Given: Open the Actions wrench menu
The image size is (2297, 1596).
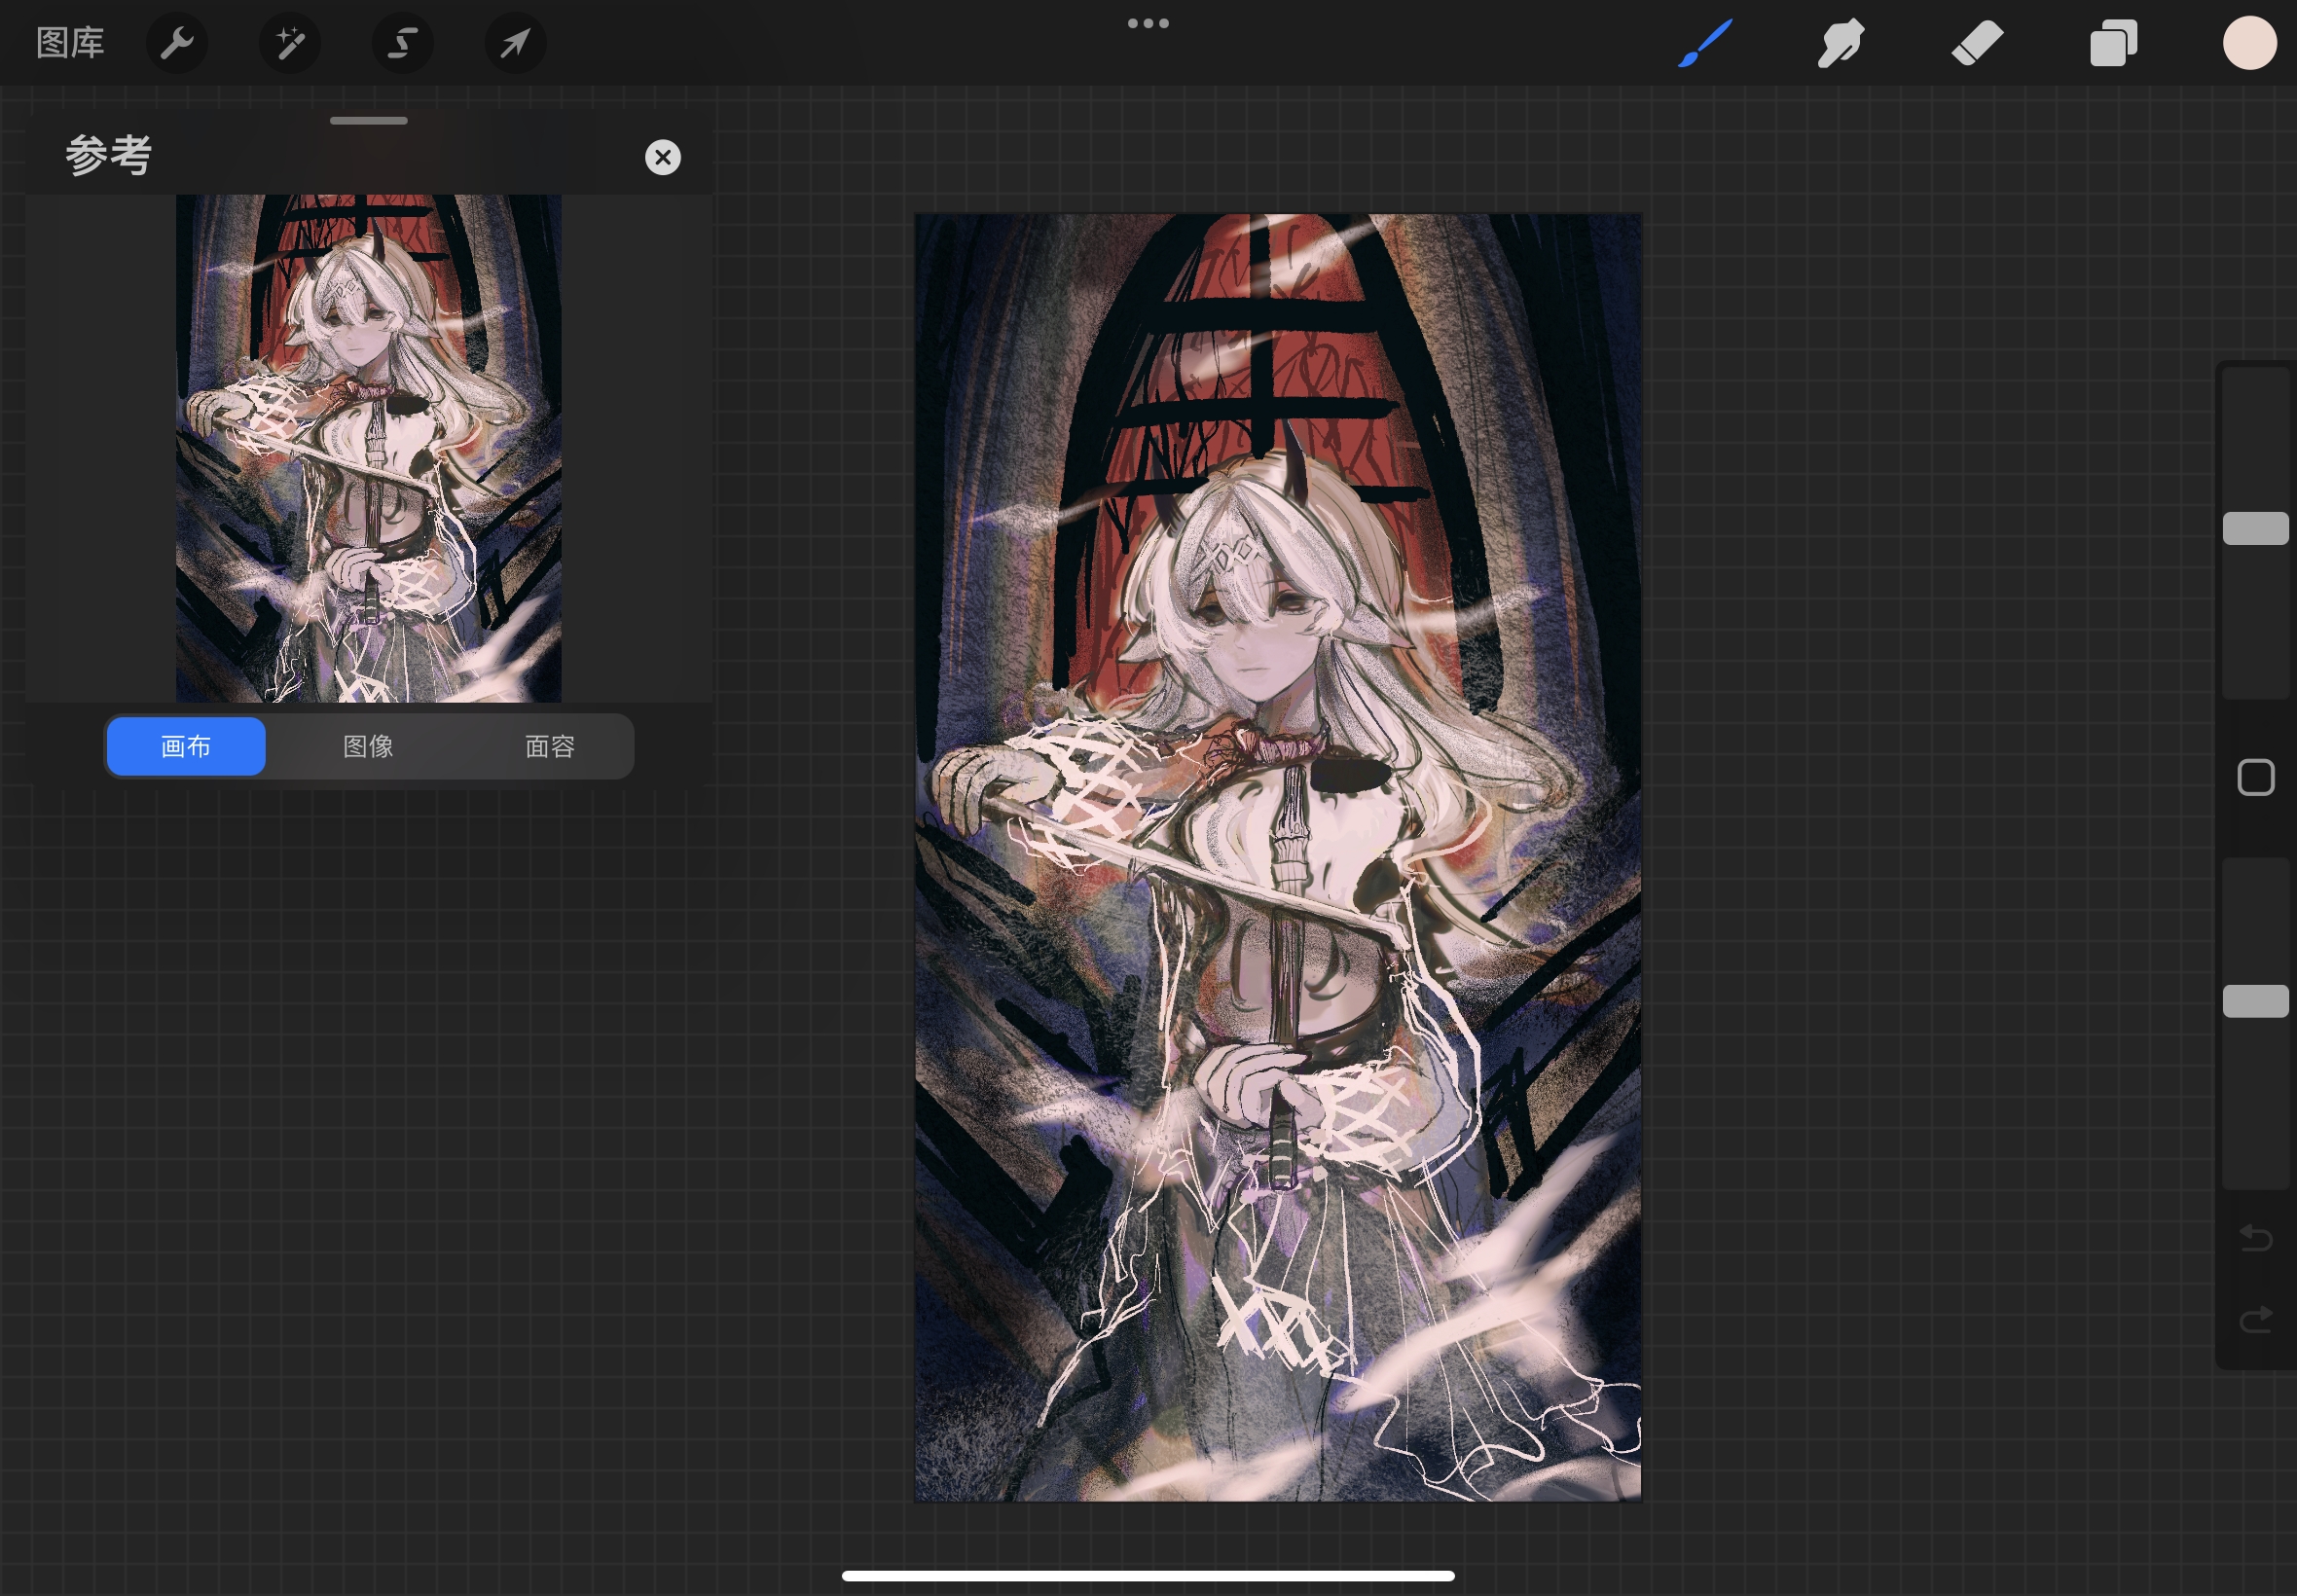Looking at the screenshot, I should (x=177, y=43).
